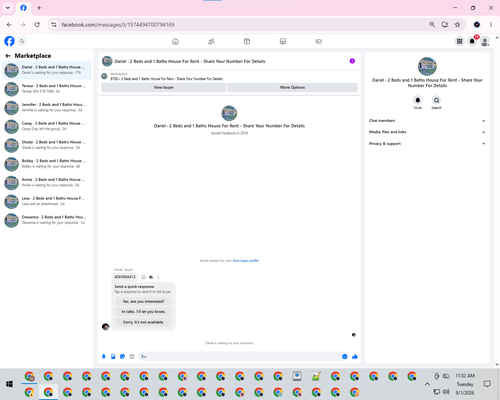The width and height of the screenshot is (500, 400).
Task: Open Shada's conversation in the chat list
Action: [x=47, y=145]
